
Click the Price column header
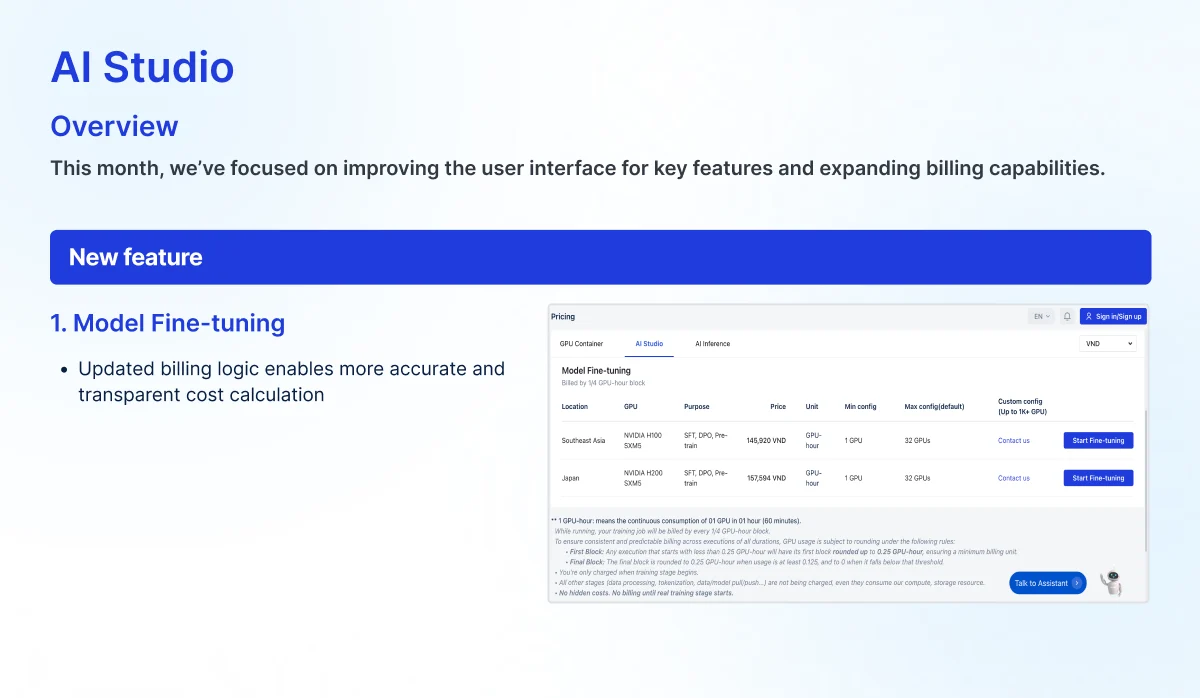click(x=778, y=407)
